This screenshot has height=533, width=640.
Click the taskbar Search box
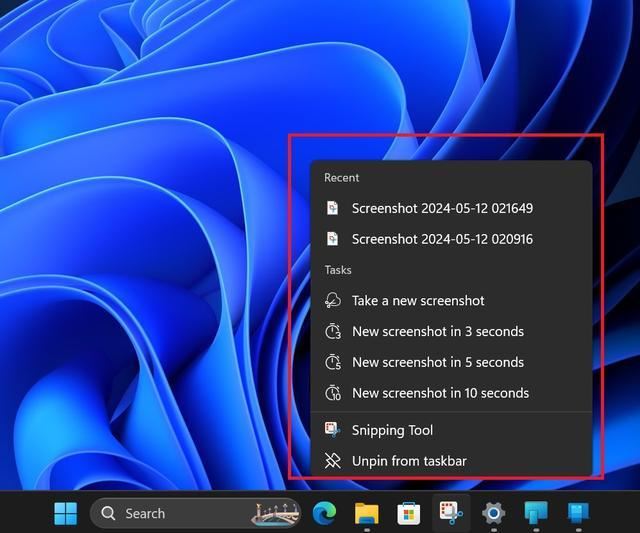click(x=170, y=513)
